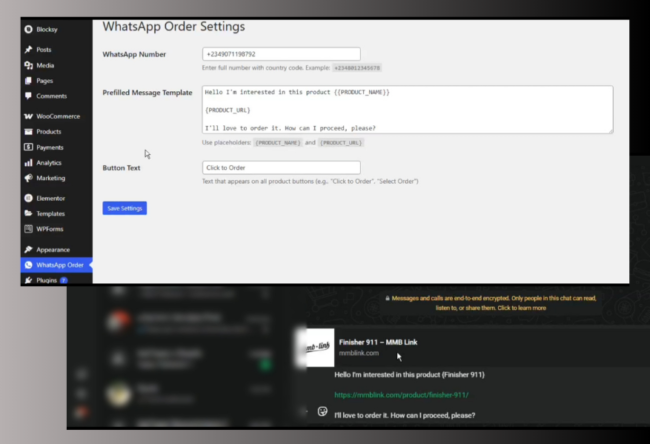This screenshot has width=650, height=444.
Task: Click the Prefilled Message Template textarea
Action: coord(407,110)
